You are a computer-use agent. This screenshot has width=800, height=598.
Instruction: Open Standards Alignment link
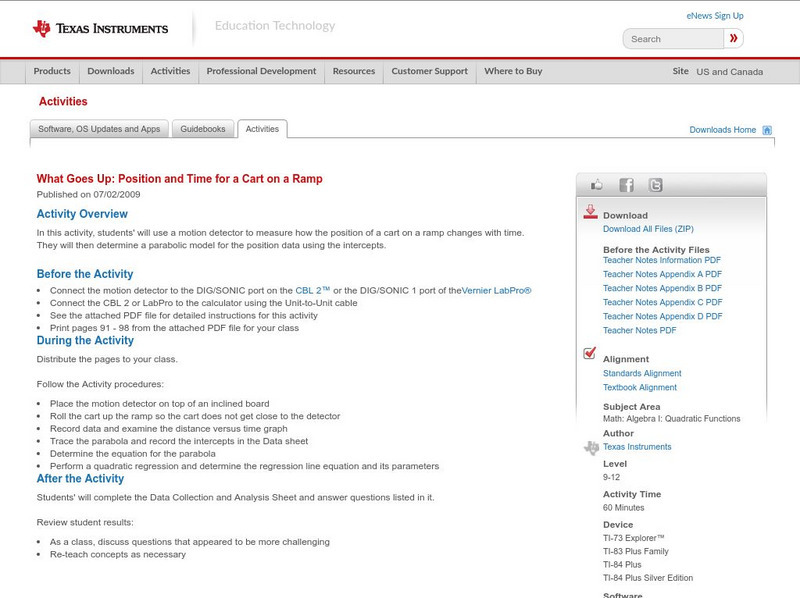tap(642, 373)
